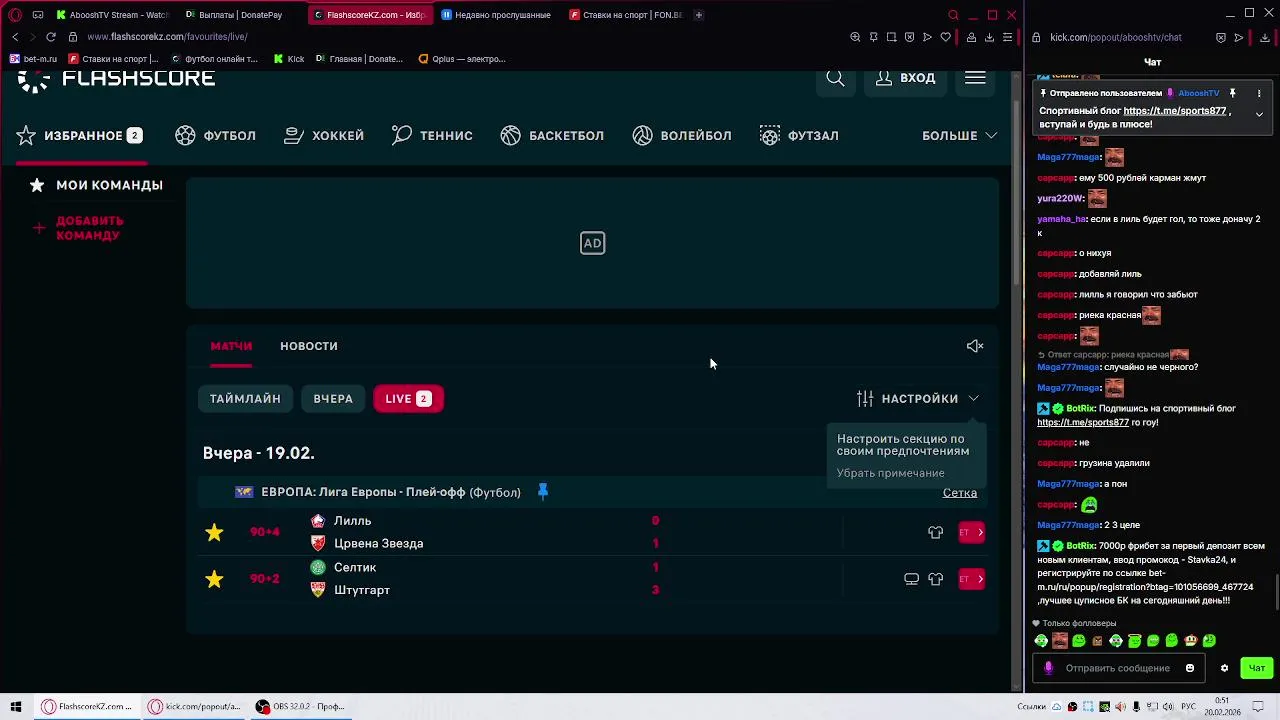Select the ВЧЕРА filter
This screenshot has height=720, width=1280.
(x=333, y=399)
